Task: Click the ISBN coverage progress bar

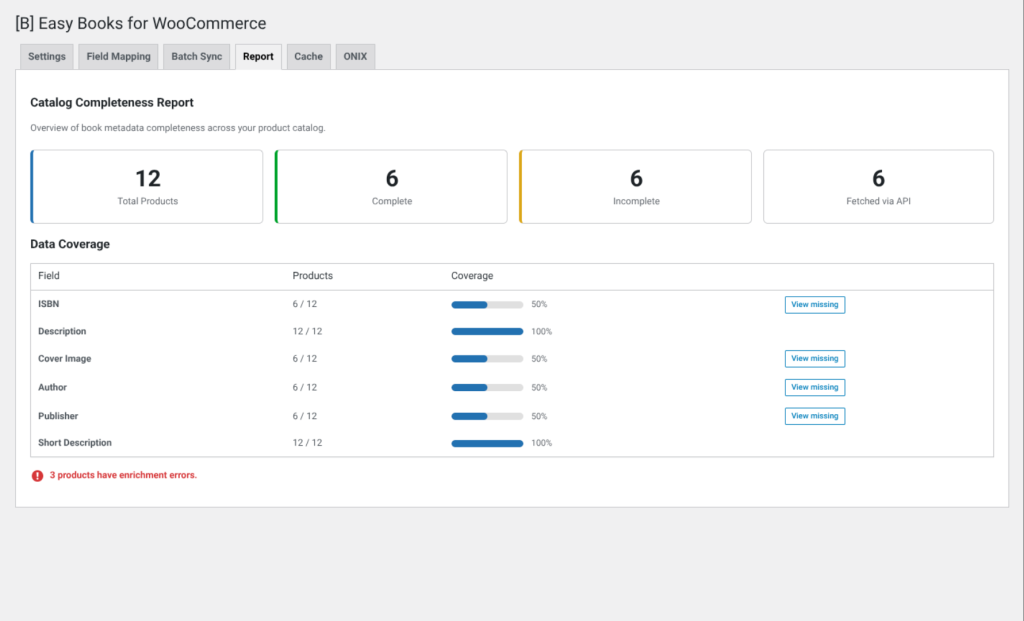Action: pyautogui.click(x=487, y=305)
